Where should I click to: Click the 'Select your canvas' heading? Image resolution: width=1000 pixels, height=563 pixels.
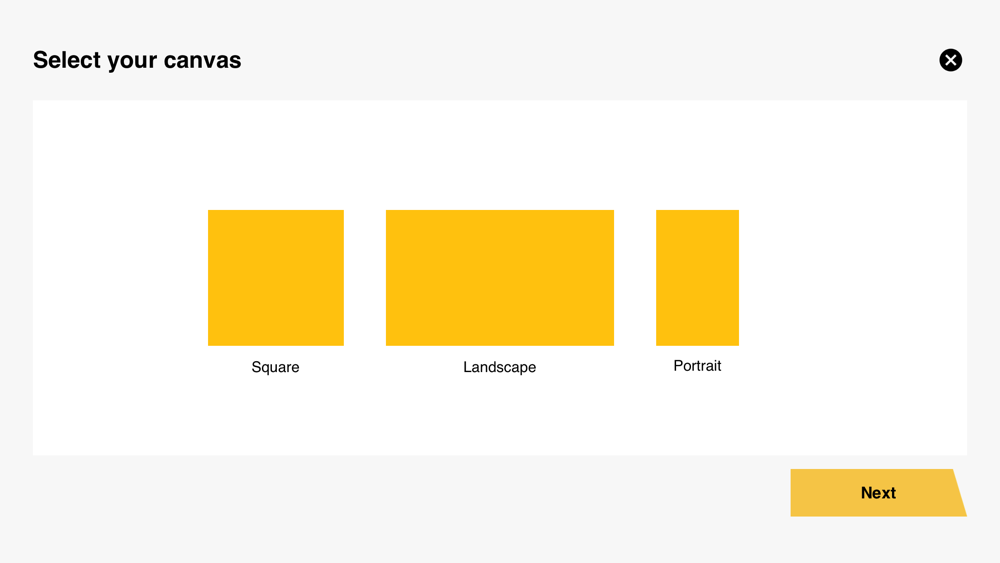pos(137,60)
